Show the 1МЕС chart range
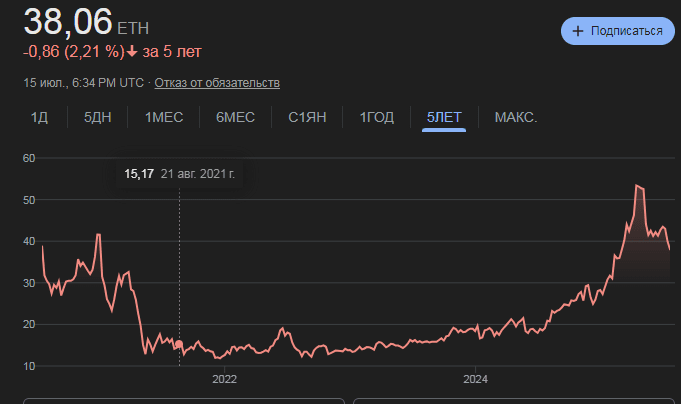Screen dimensions: 681x404 [x=164, y=117]
